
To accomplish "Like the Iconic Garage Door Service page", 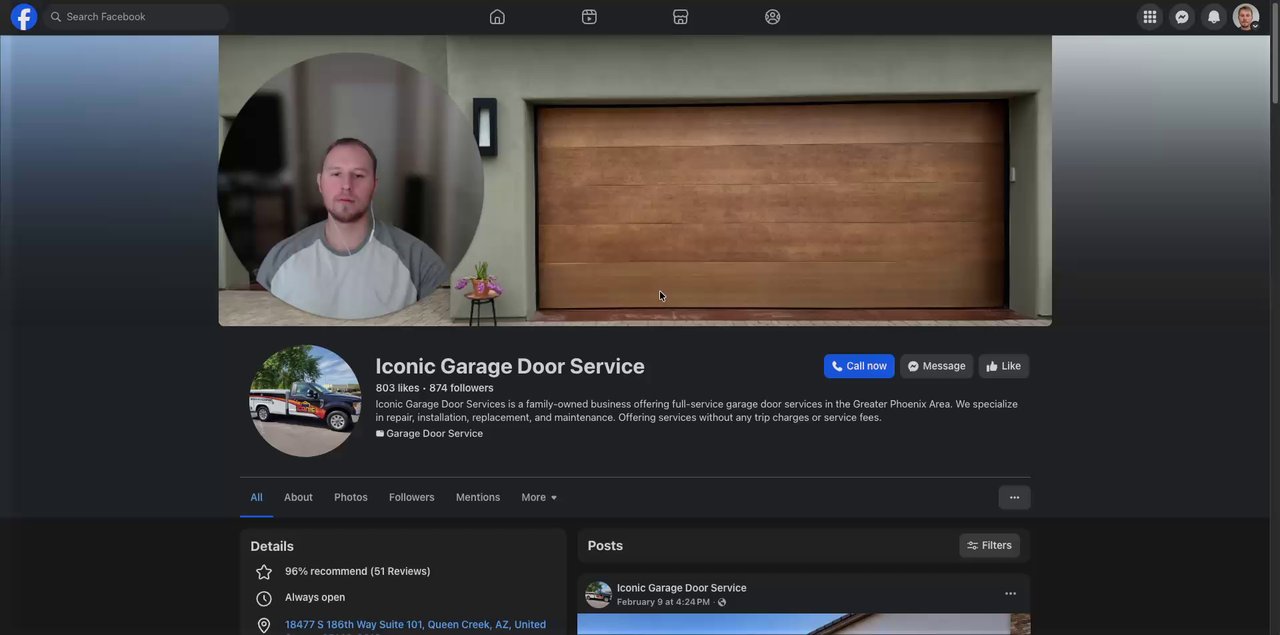I will click(1003, 366).
